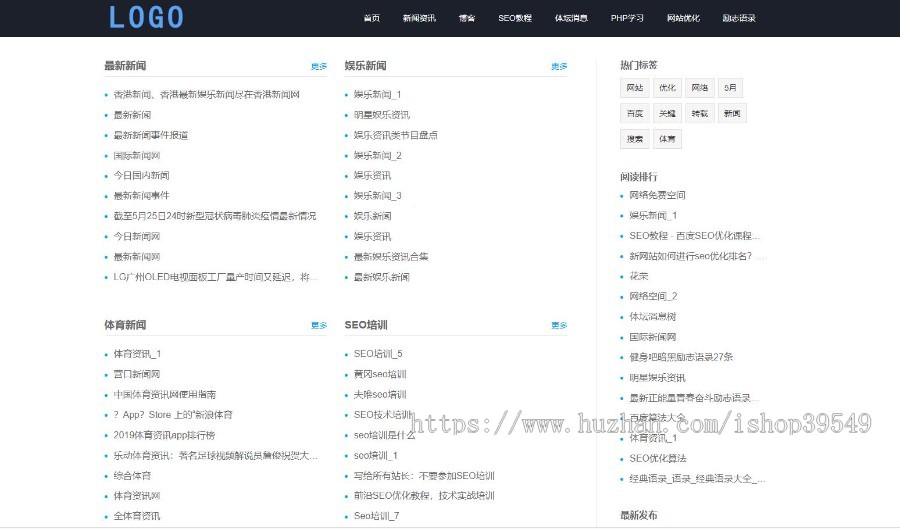Image resolution: width=900 pixels, height=529 pixels.
Task: Choose the 关键 hot tag
Action: pyautogui.click(x=667, y=114)
